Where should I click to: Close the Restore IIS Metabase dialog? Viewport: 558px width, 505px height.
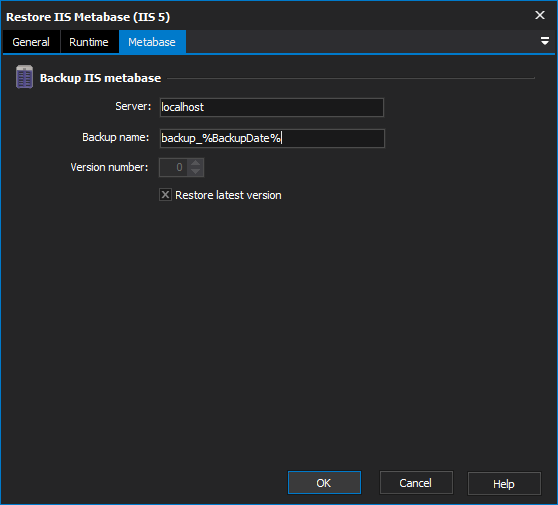tap(540, 15)
